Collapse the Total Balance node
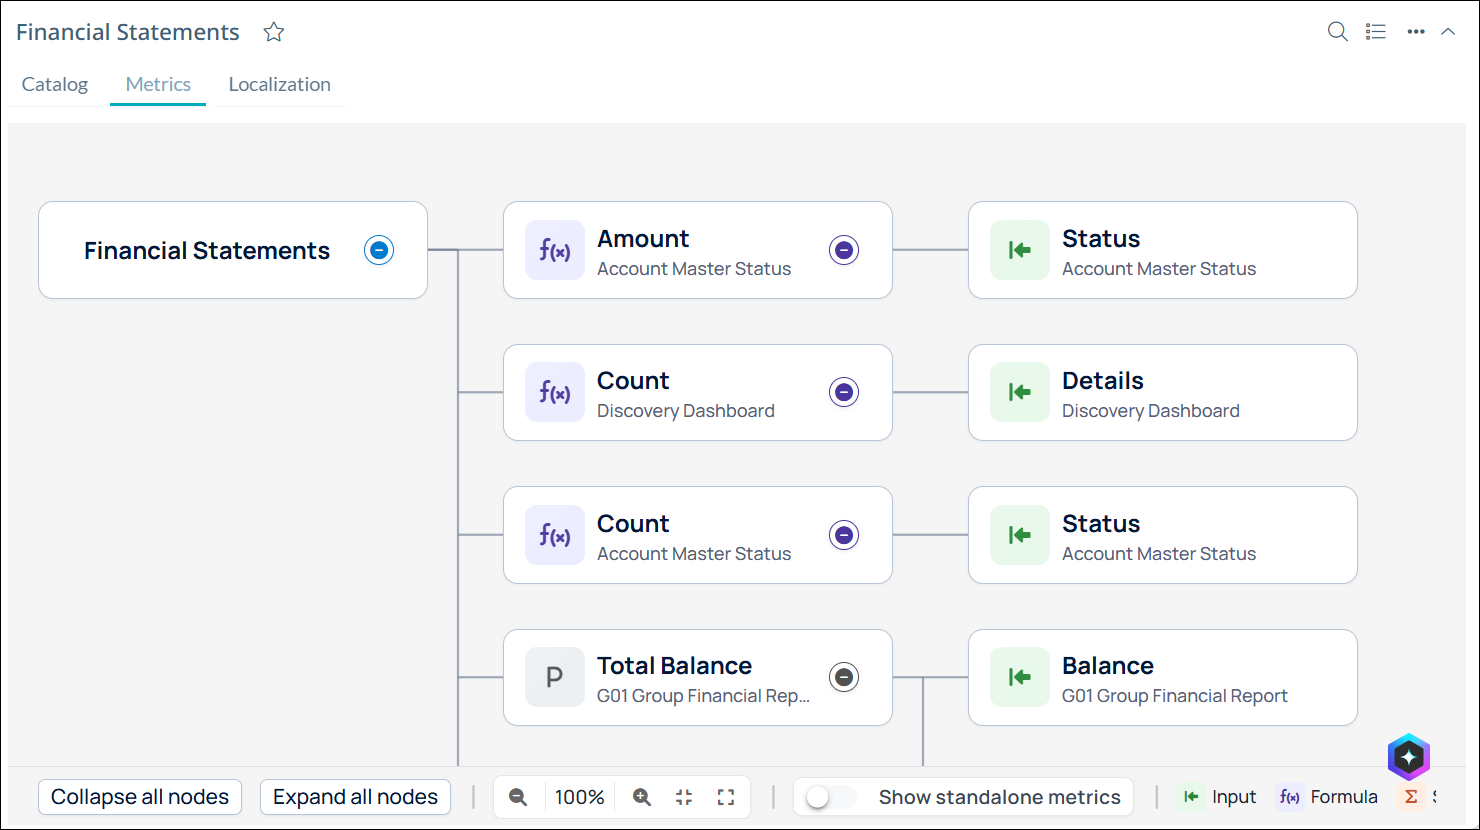This screenshot has height=830, width=1480. (x=844, y=677)
